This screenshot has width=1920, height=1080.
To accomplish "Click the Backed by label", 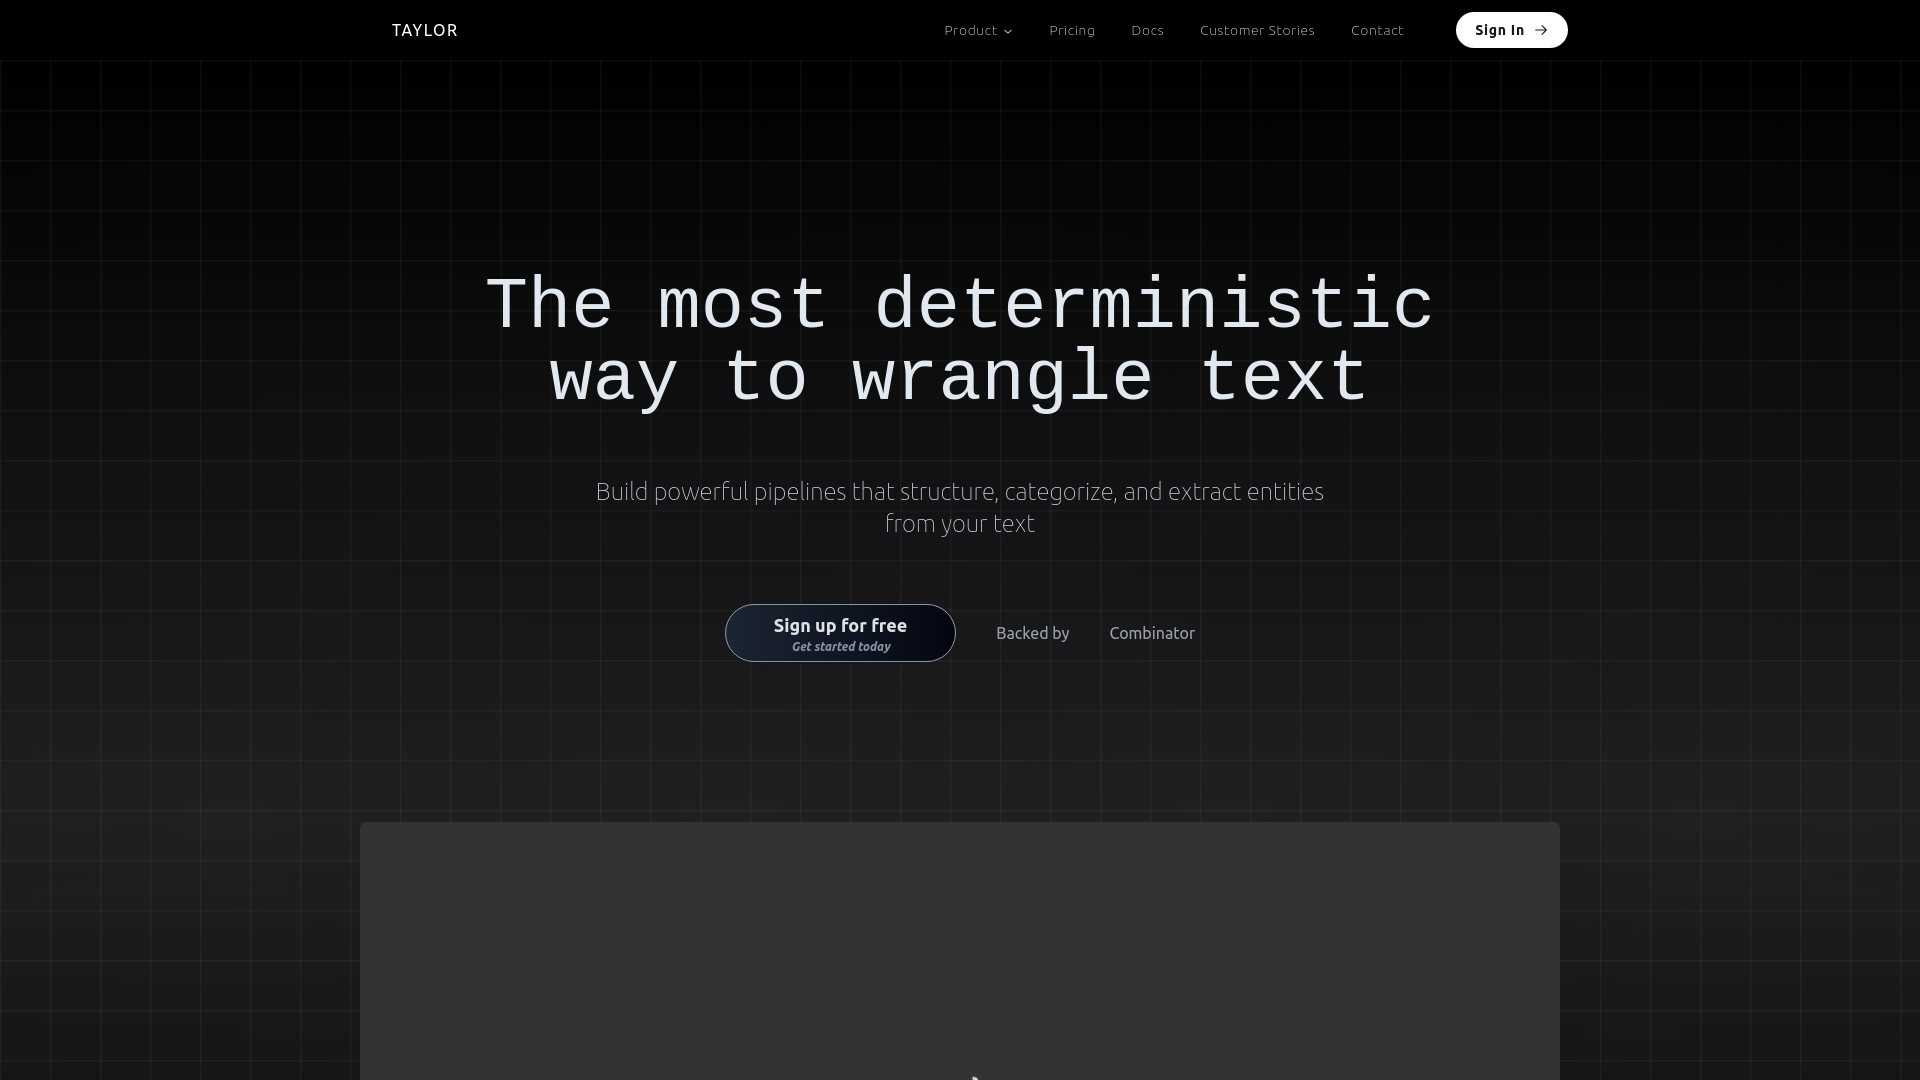I will pos(1032,633).
